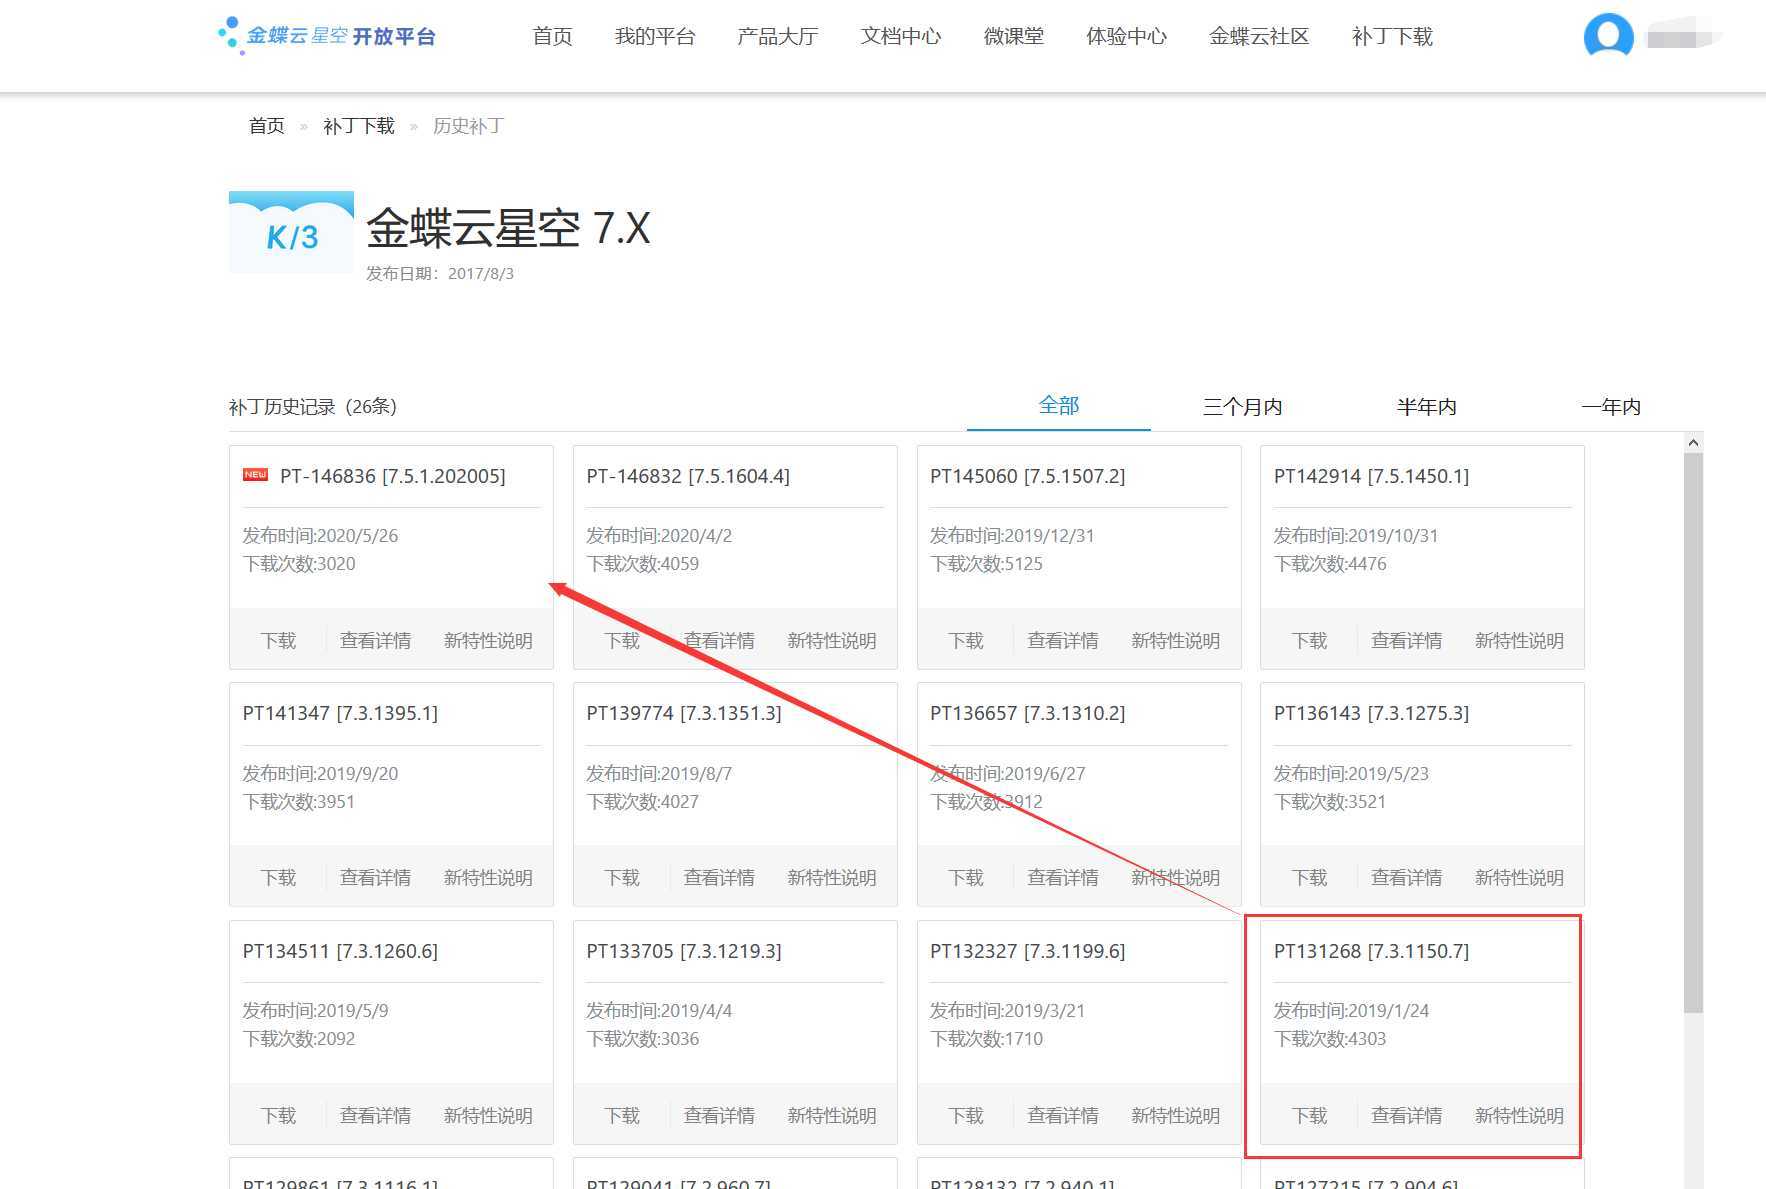Screen dimensions: 1766x1189
Task: Download patch PT139774
Action: [x=623, y=878]
